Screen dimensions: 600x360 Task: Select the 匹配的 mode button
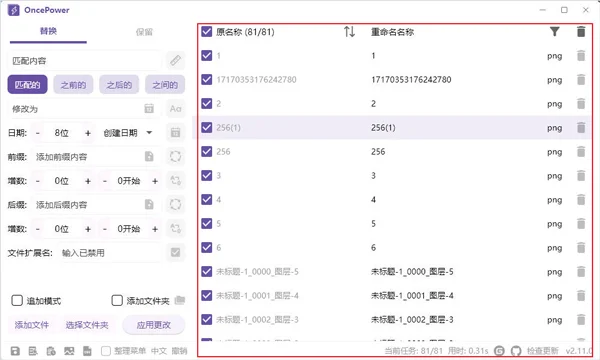[x=27, y=85]
